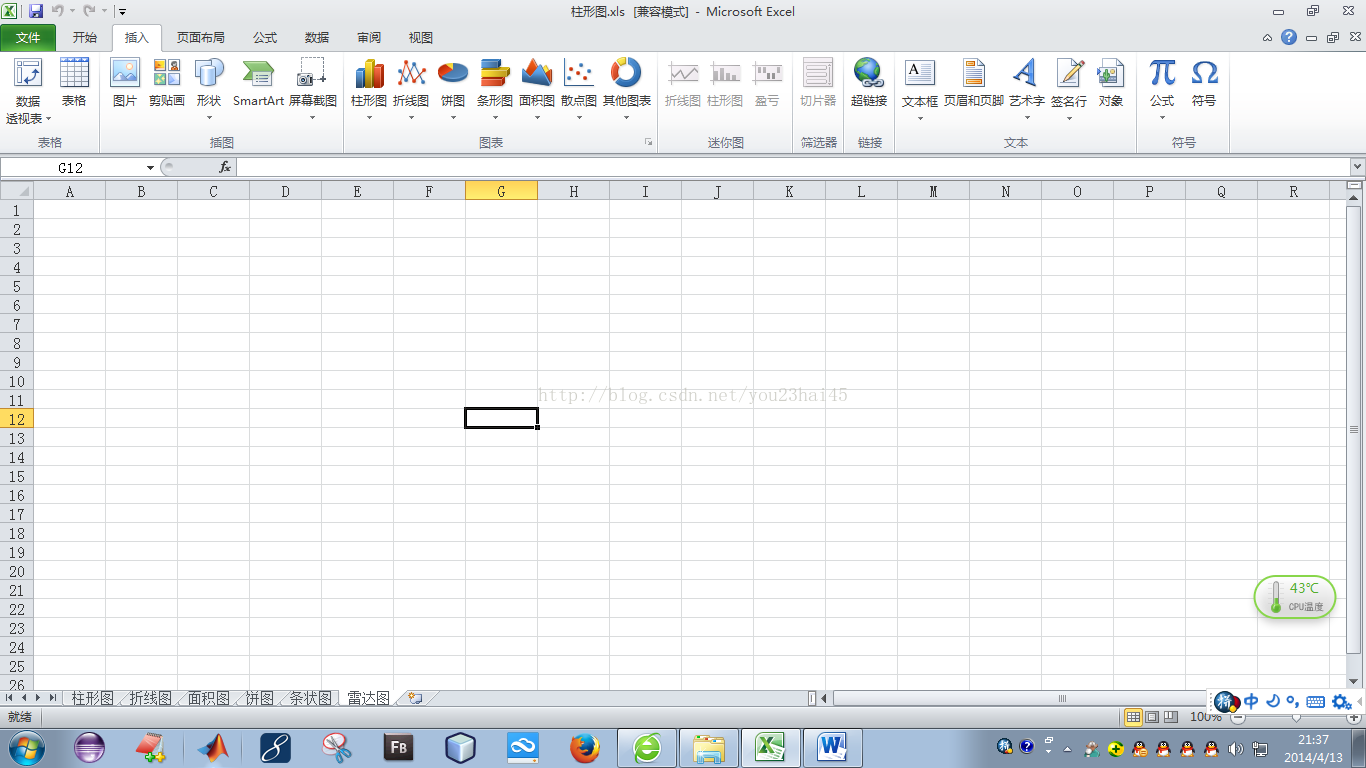This screenshot has height=768, width=1366.
Task: Open the chart group dialog launcher
Action: (648, 143)
